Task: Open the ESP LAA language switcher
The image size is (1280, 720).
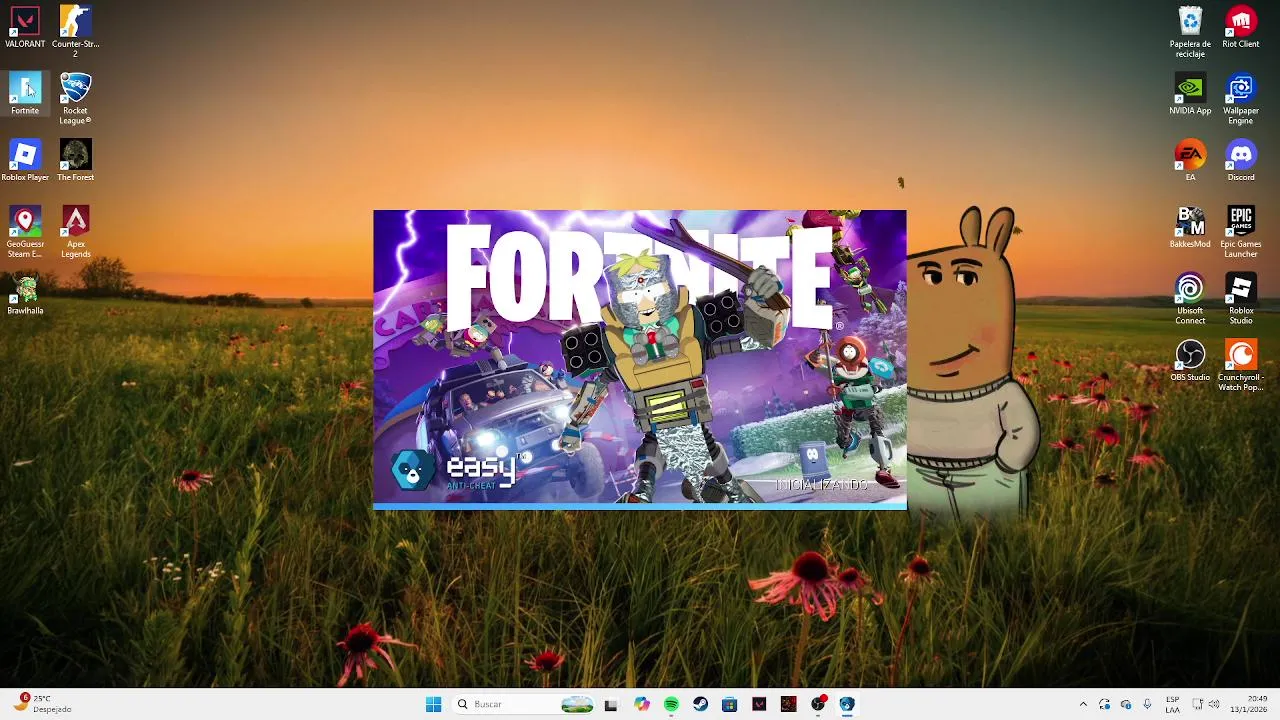Action: click(1172, 704)
